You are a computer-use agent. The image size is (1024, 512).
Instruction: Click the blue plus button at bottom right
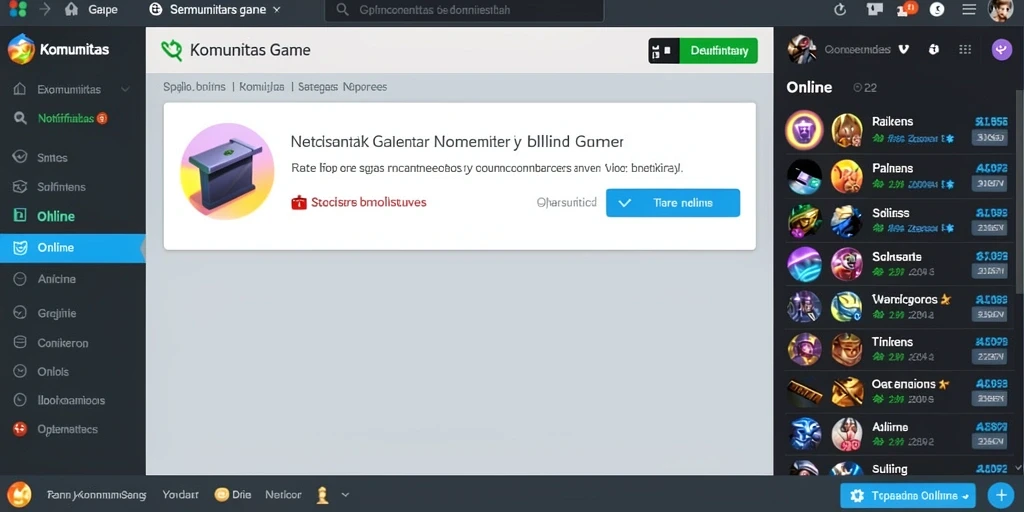coord(1000,494)
